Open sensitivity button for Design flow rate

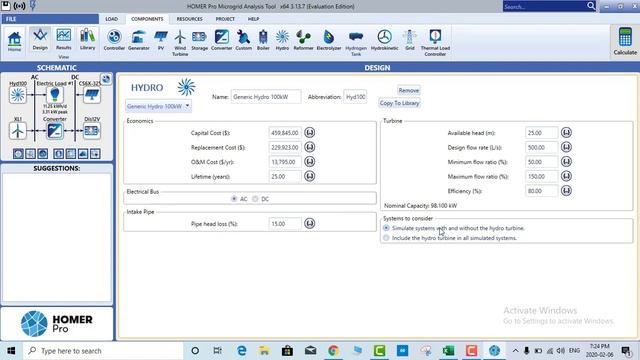pyautogui.click(x=566, y=147)
